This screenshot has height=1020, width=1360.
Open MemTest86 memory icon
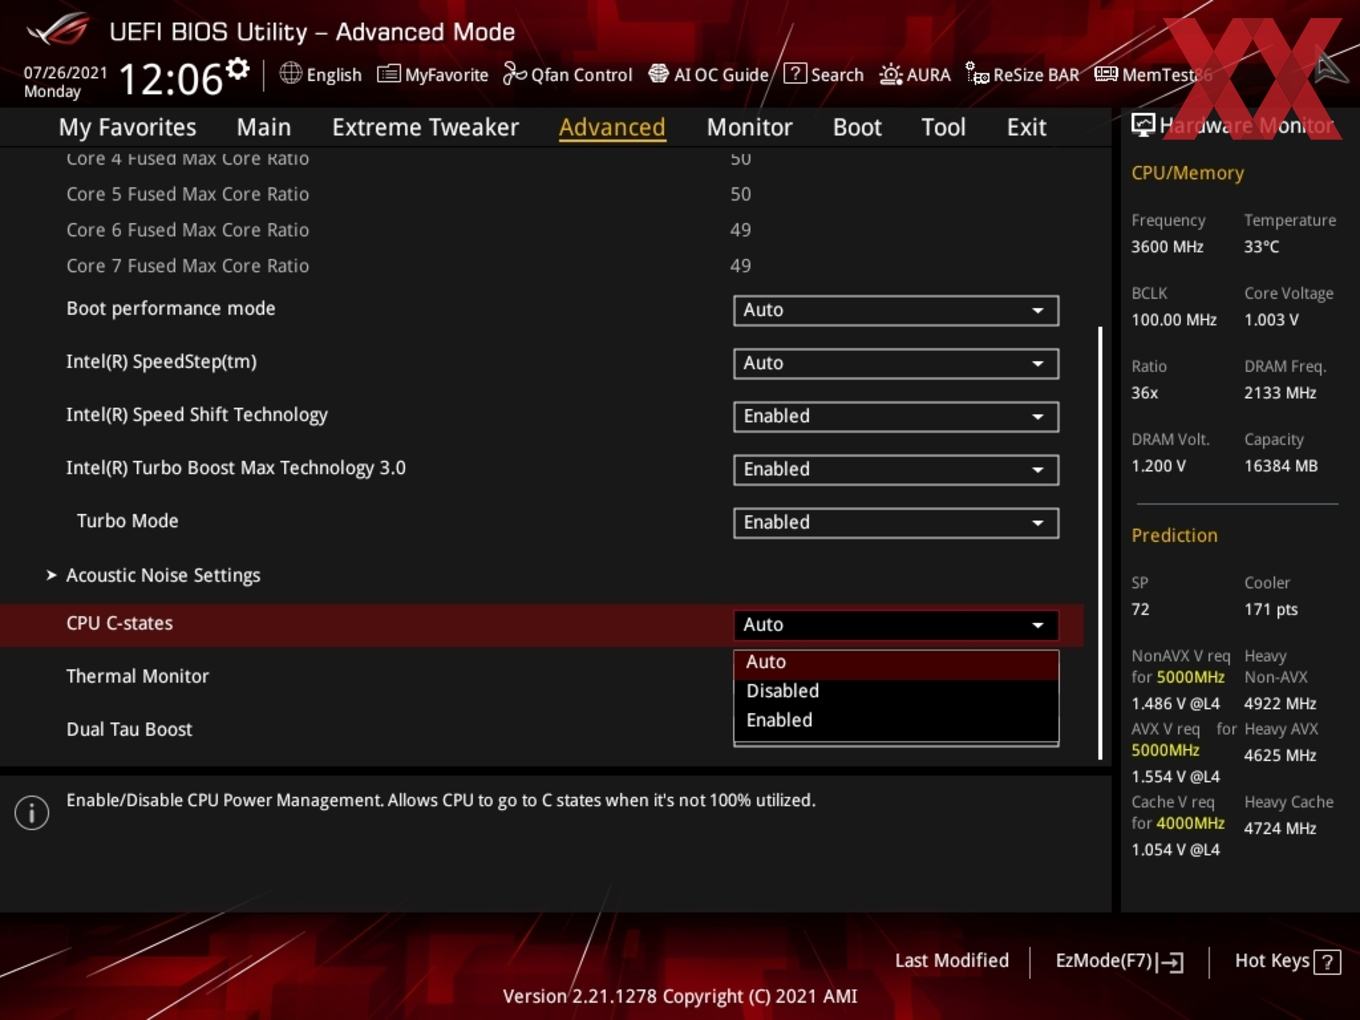[x=1106, y=74]
